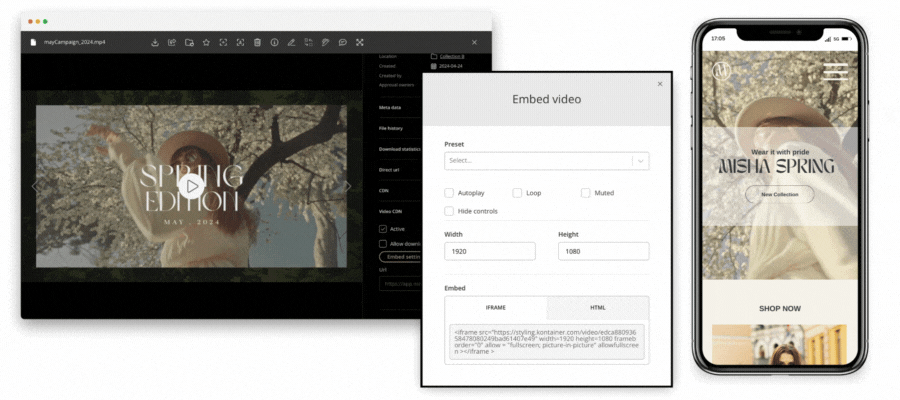Click the convert/transfer icon in toolbar
The height and width of the screenshot is (400, 900).
(x=309, y=42)
